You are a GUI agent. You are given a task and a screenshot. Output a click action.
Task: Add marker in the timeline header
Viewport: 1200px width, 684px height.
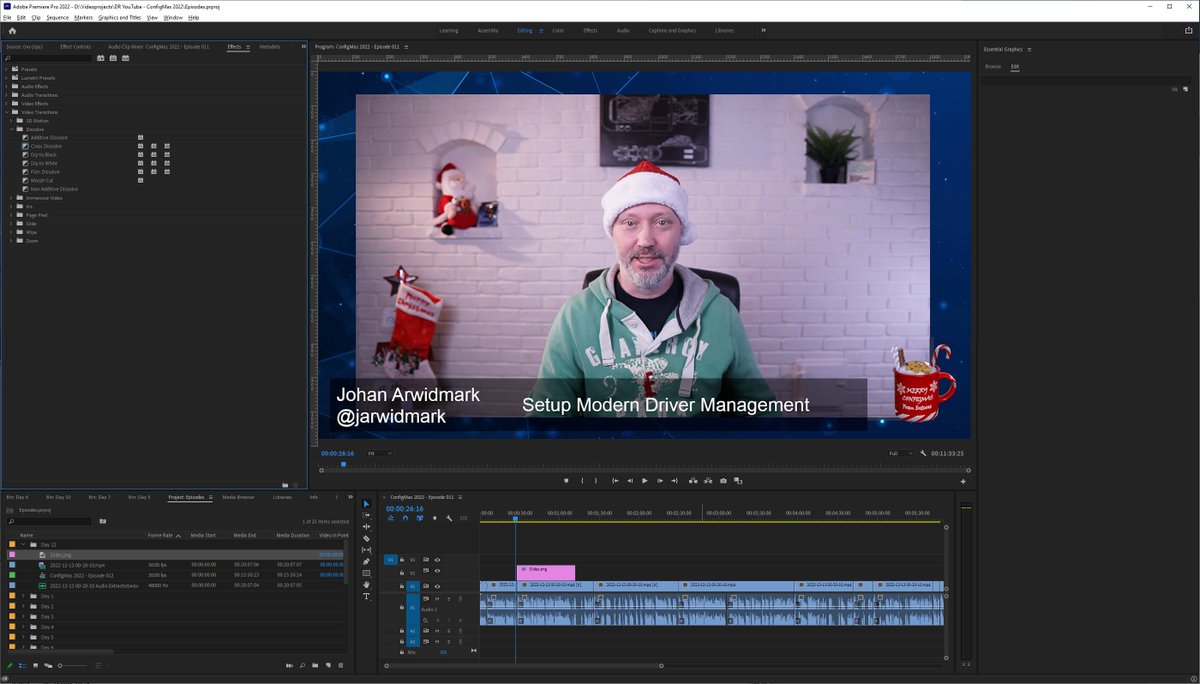tap(435, 518)
